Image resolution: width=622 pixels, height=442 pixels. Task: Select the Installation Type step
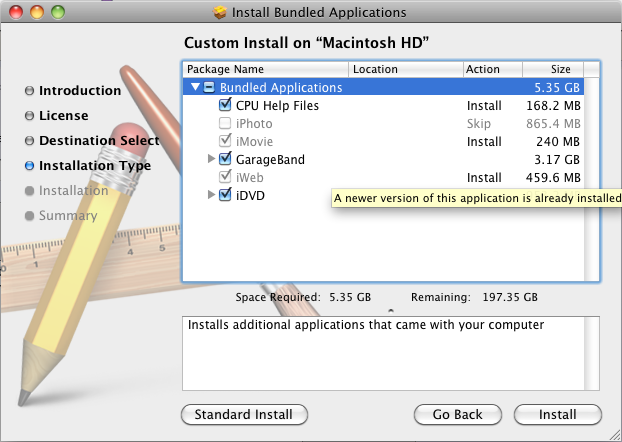(x=95, y=166)
